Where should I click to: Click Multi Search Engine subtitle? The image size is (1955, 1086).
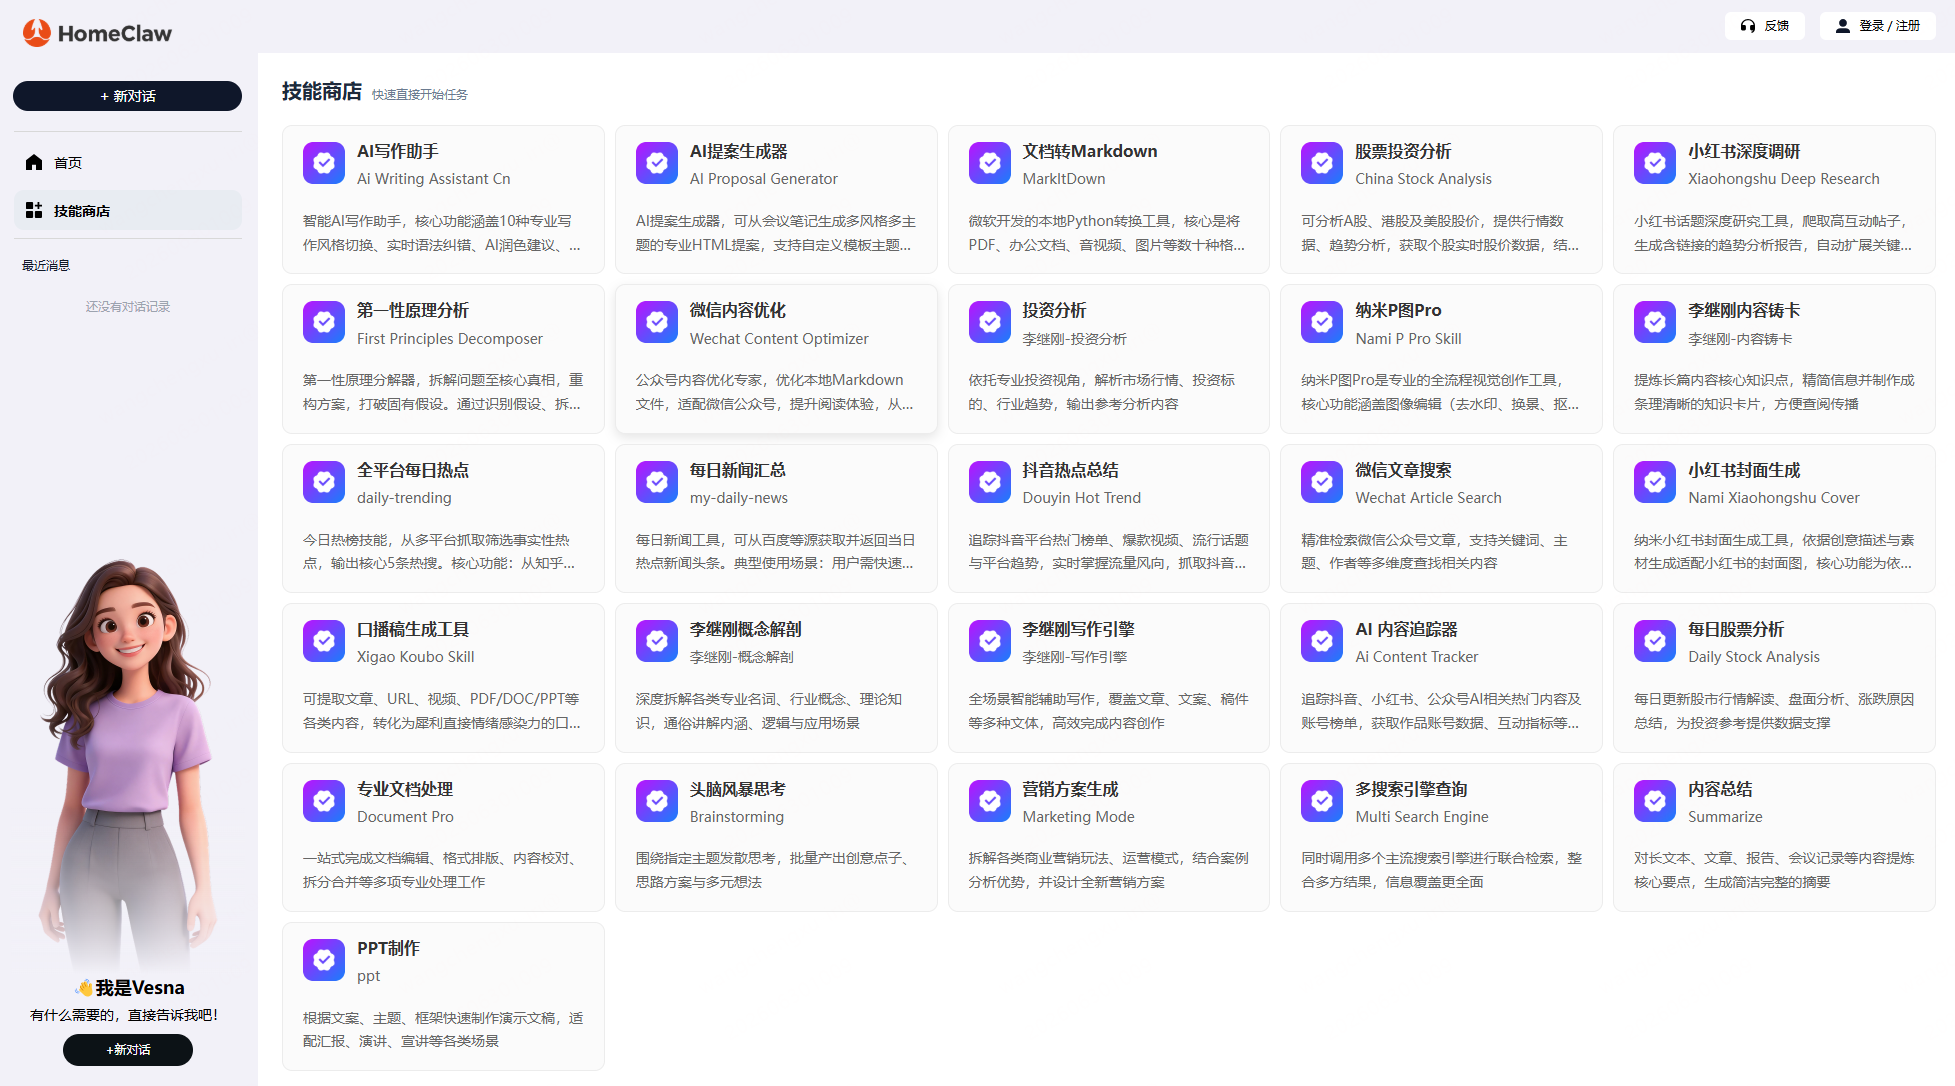[1422, 817]
